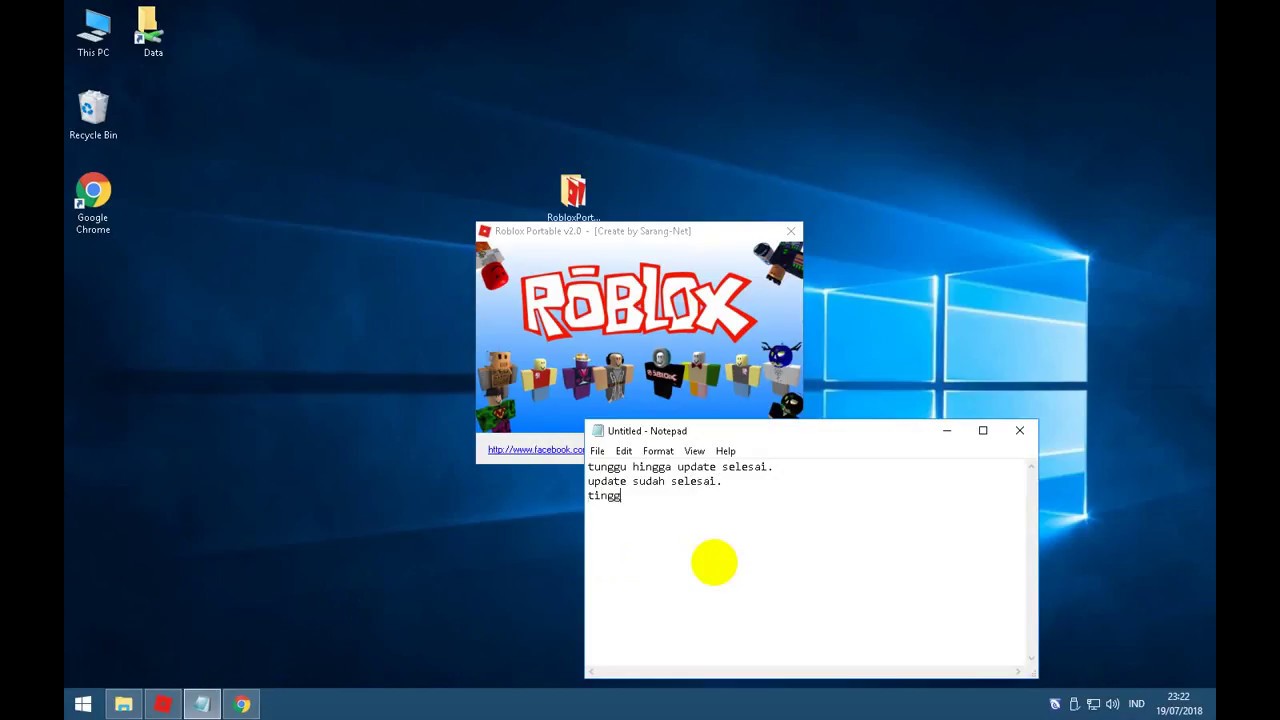Image resolution: width=1280 pixels, height=720 pixels.
Task: Open the Notepad File menu
Action: click(x=597, y=451)
